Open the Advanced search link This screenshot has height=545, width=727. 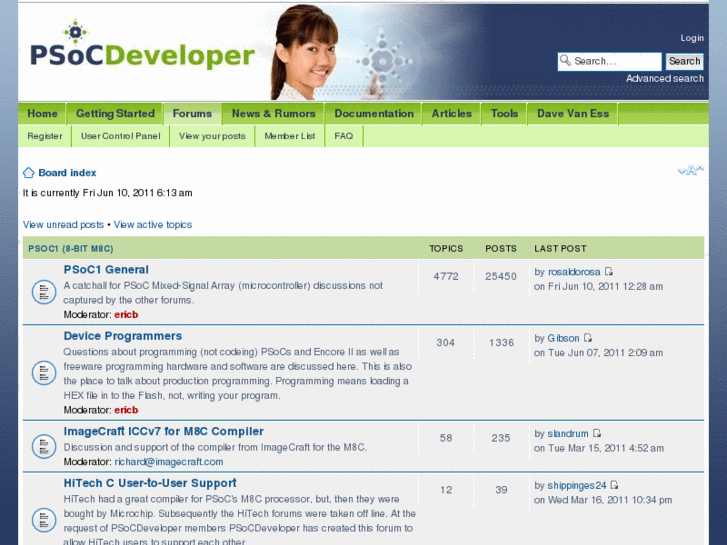click(x=664, y=79)
